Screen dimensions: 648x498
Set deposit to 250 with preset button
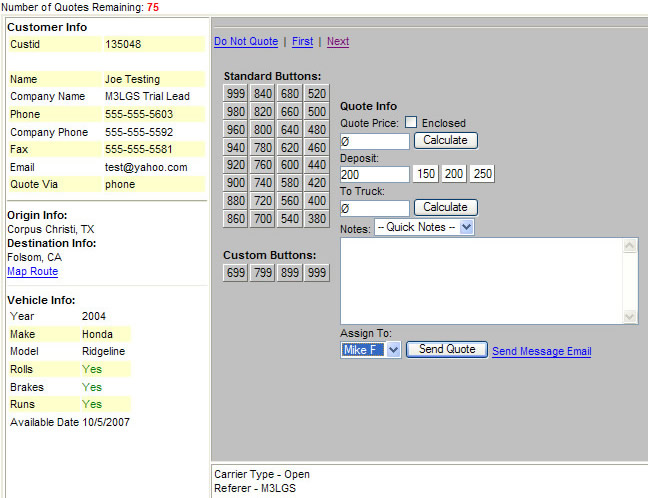482,174
